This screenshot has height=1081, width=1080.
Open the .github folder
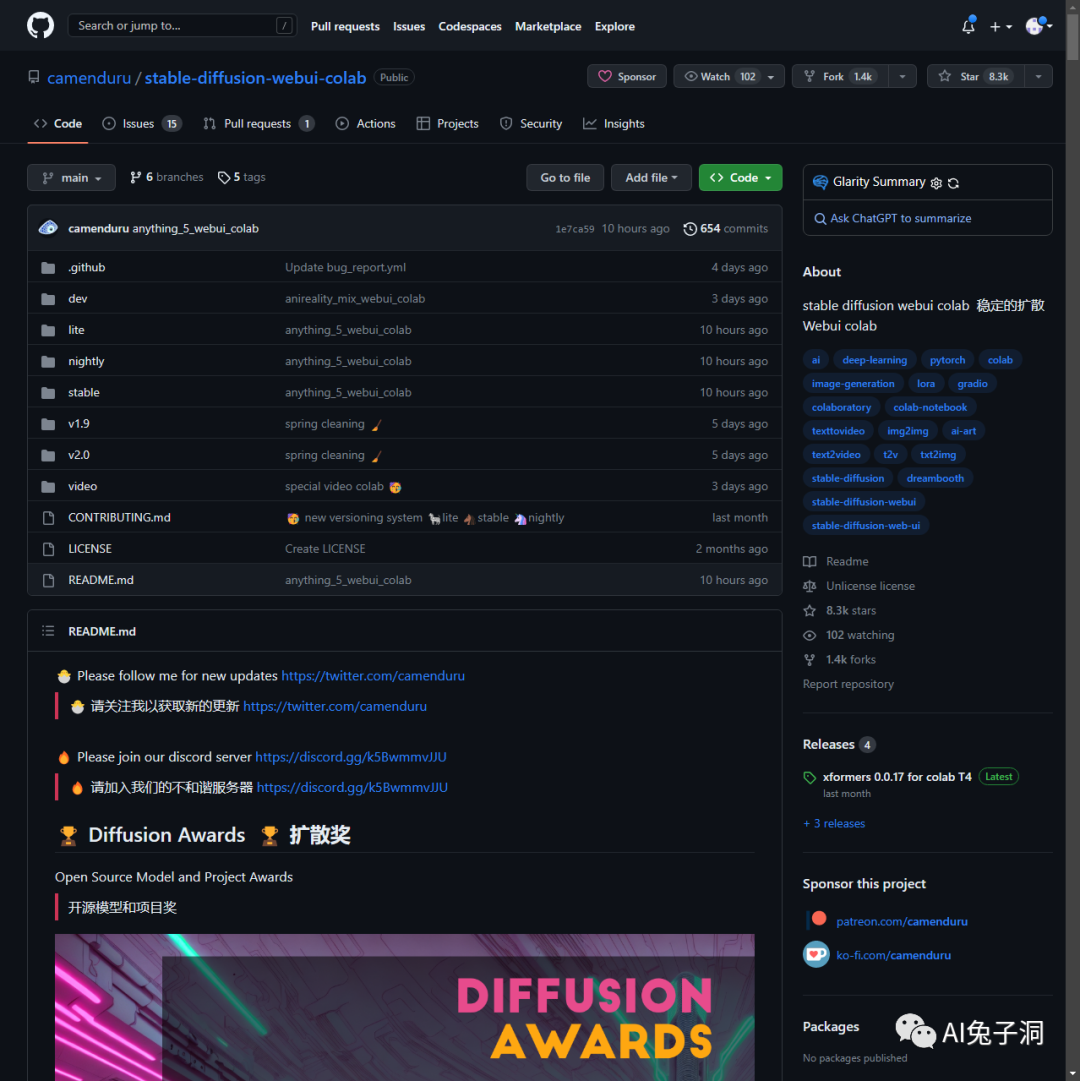pos(87,267)
